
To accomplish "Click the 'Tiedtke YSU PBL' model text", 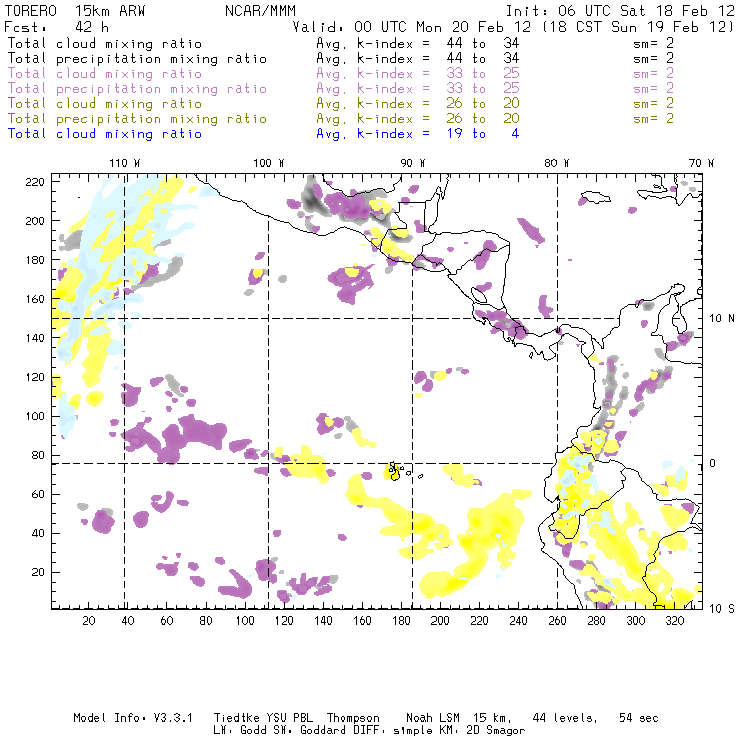I will pyautogui.click(x=263, y=718).
